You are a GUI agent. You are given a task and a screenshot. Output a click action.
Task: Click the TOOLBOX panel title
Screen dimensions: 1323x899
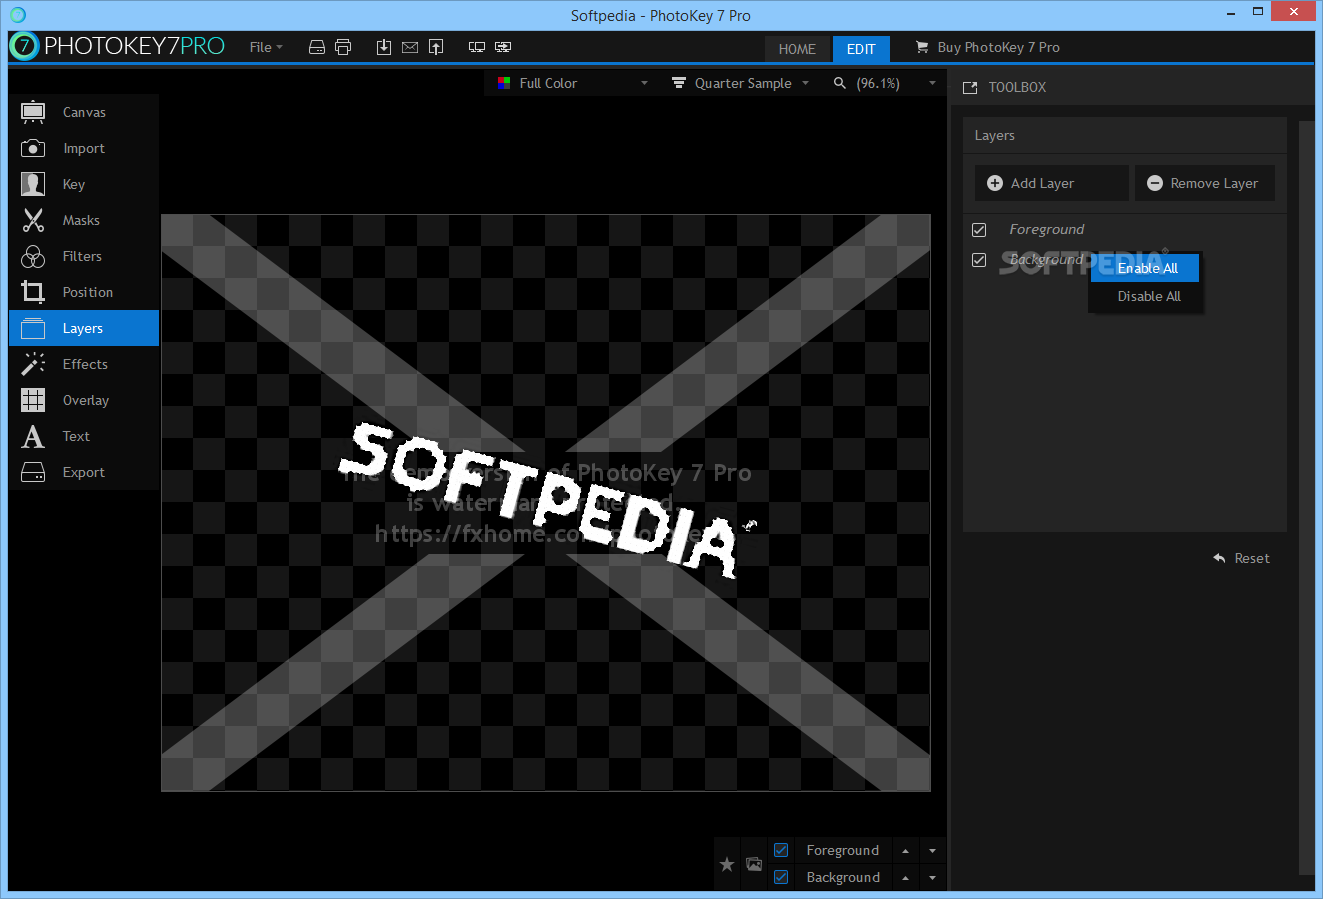(1017, 87)
